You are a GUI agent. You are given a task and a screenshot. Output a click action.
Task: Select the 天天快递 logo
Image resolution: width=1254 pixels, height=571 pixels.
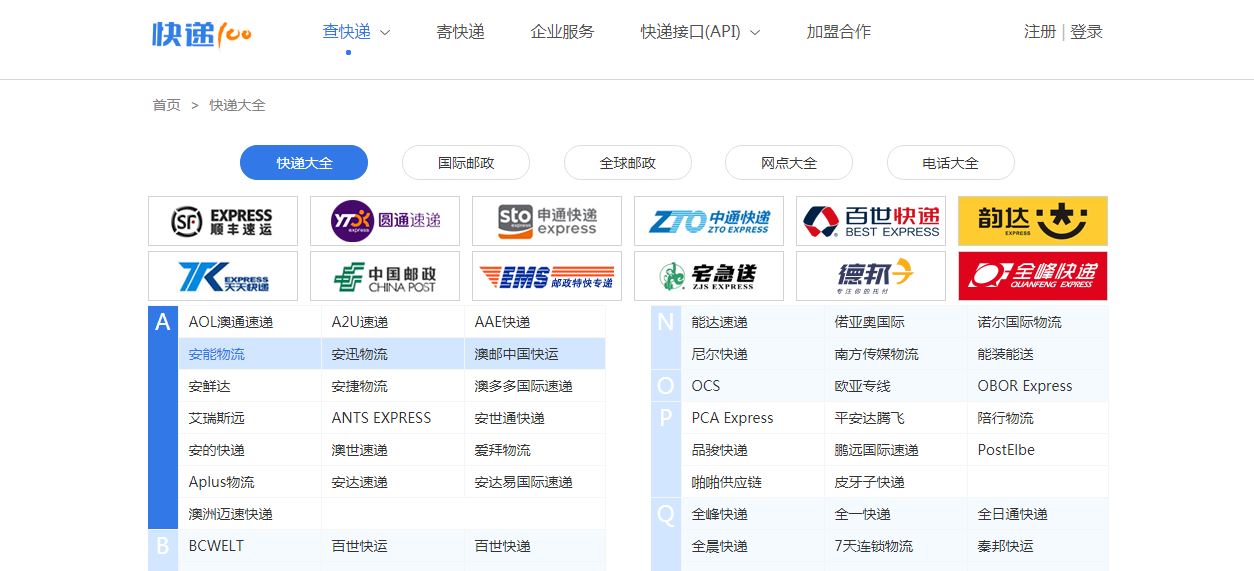coord(223,276)
